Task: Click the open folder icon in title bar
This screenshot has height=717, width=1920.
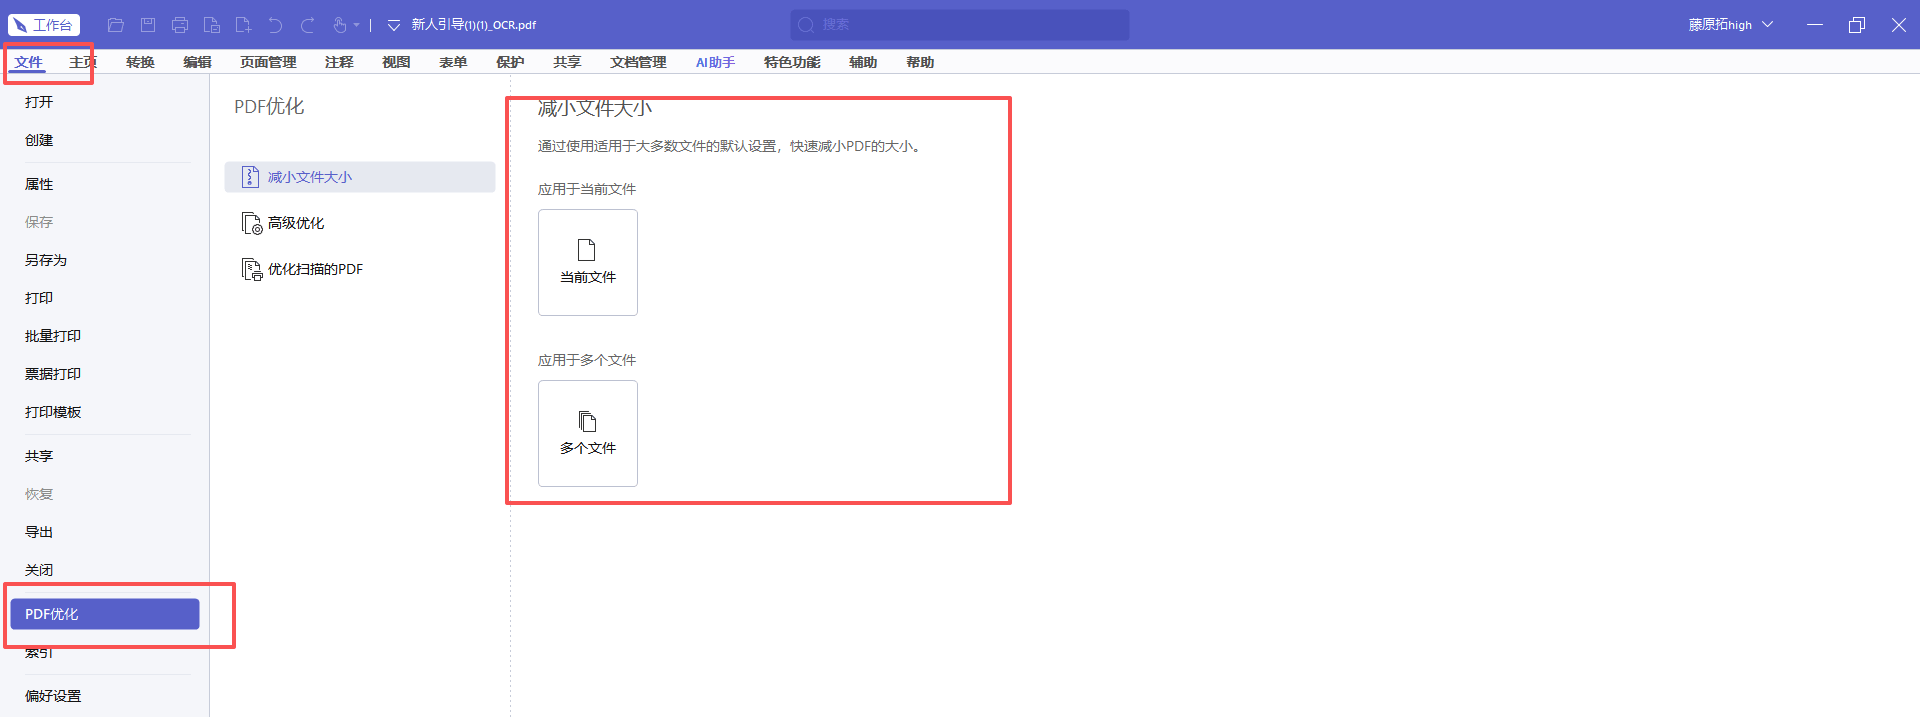Action: pos(116,25)
